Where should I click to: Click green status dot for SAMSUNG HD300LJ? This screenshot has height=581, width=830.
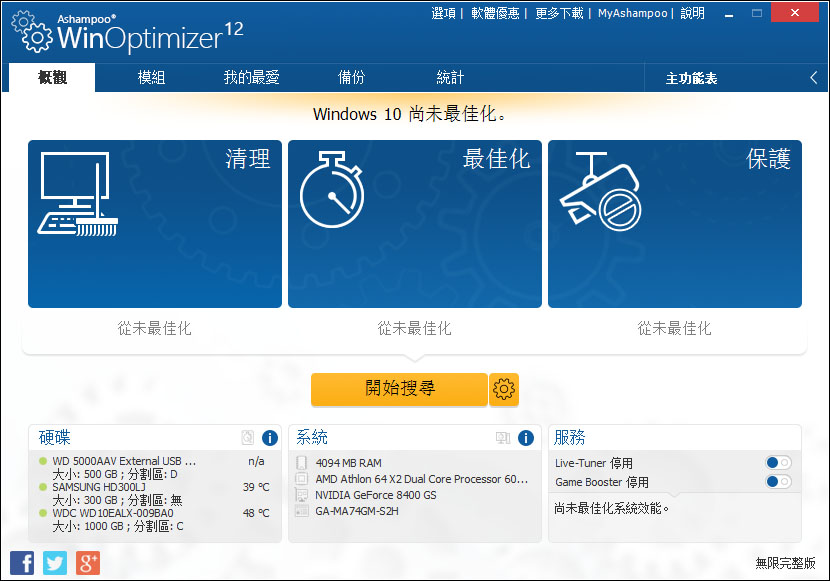pyautogui.click(x=43, y=487)
